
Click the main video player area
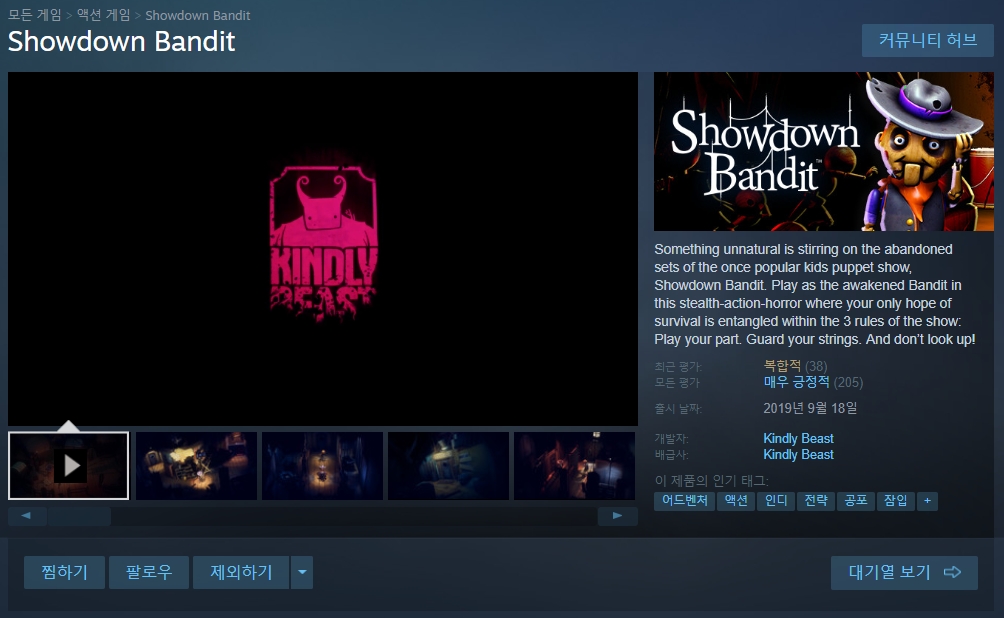pos(323,248)
